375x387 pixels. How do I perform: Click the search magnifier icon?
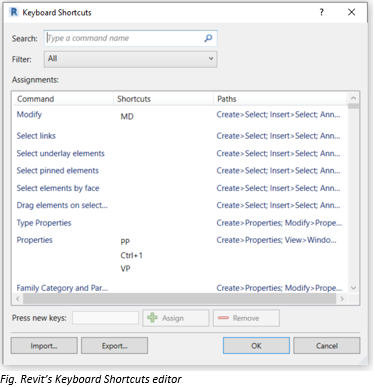(208, 38)
